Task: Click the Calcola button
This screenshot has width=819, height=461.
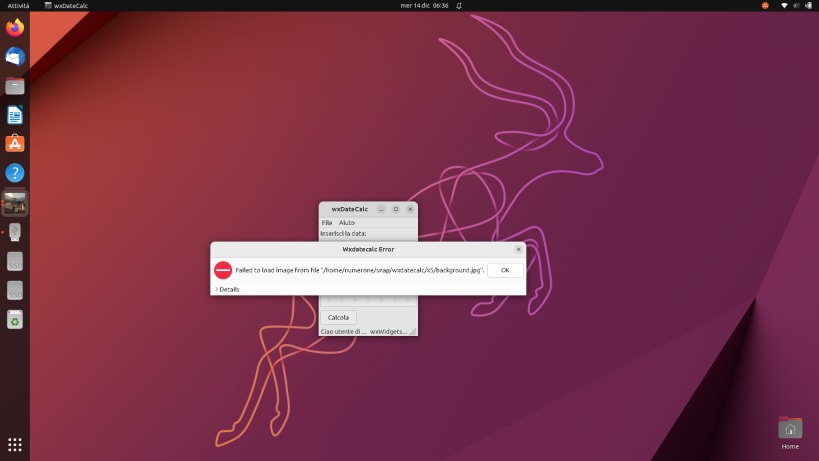Action: [x=338, y=317]
